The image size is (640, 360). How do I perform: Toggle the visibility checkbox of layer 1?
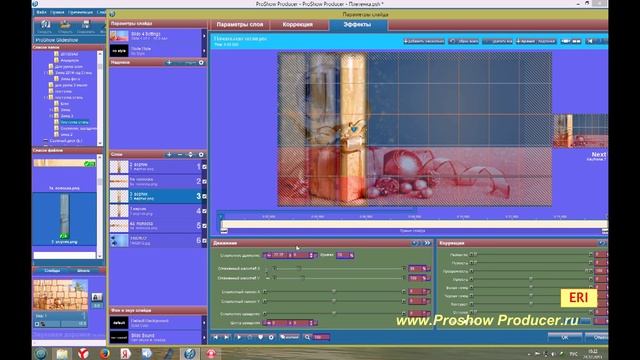coord(204,167)
